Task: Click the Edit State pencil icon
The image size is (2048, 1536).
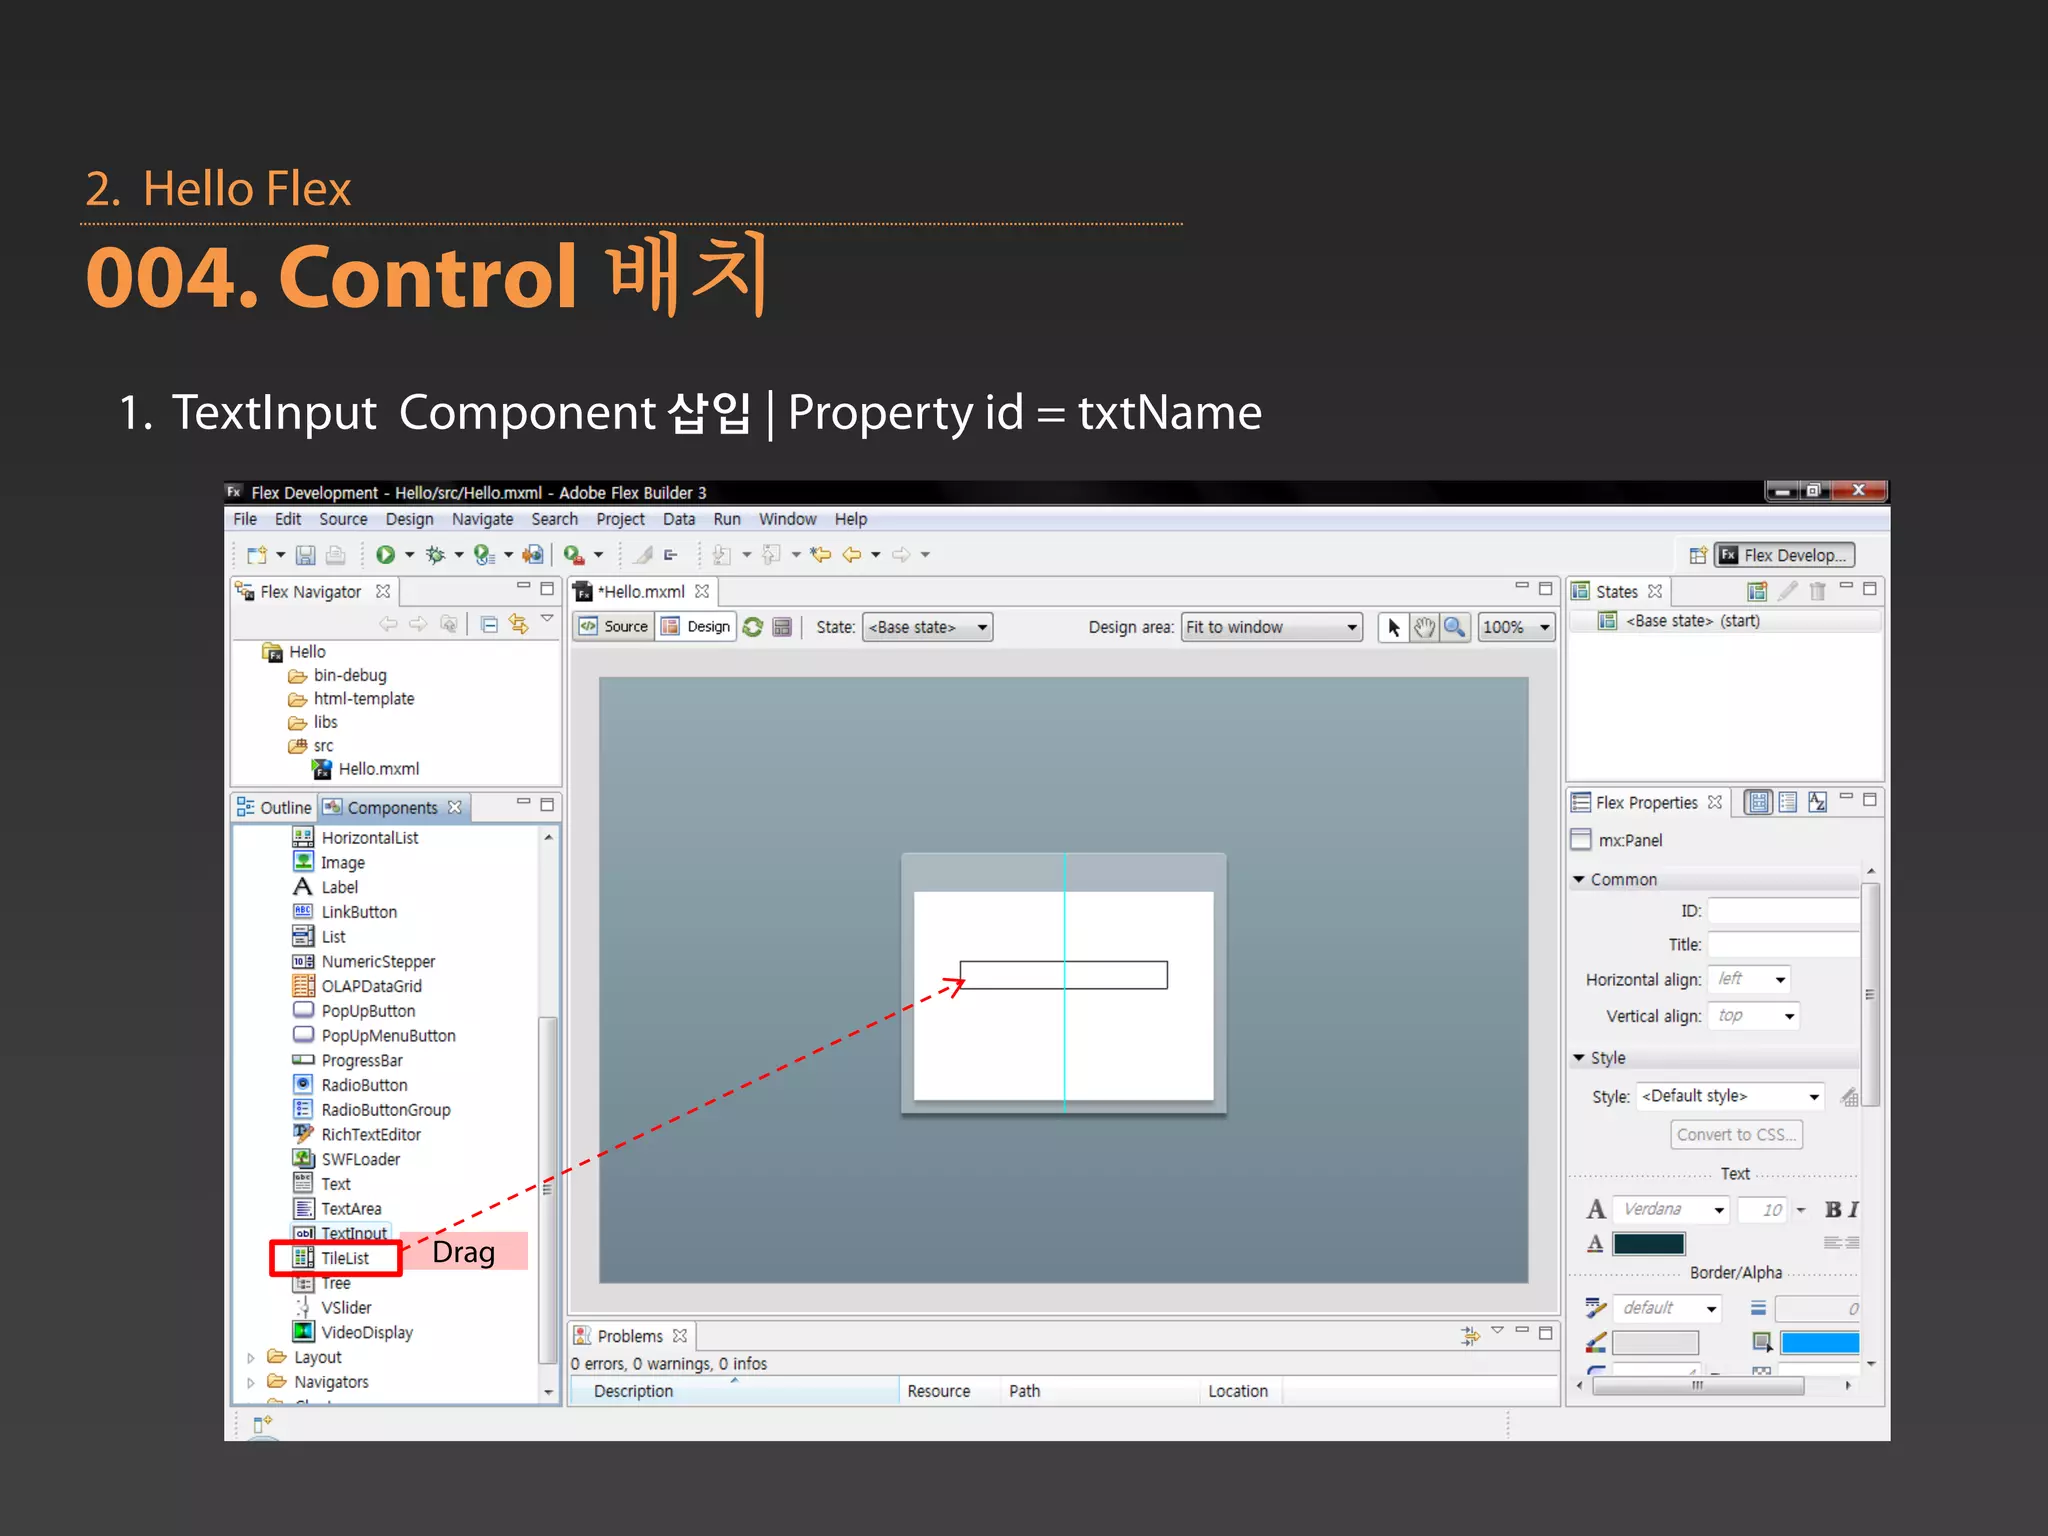Action: 1787,591
